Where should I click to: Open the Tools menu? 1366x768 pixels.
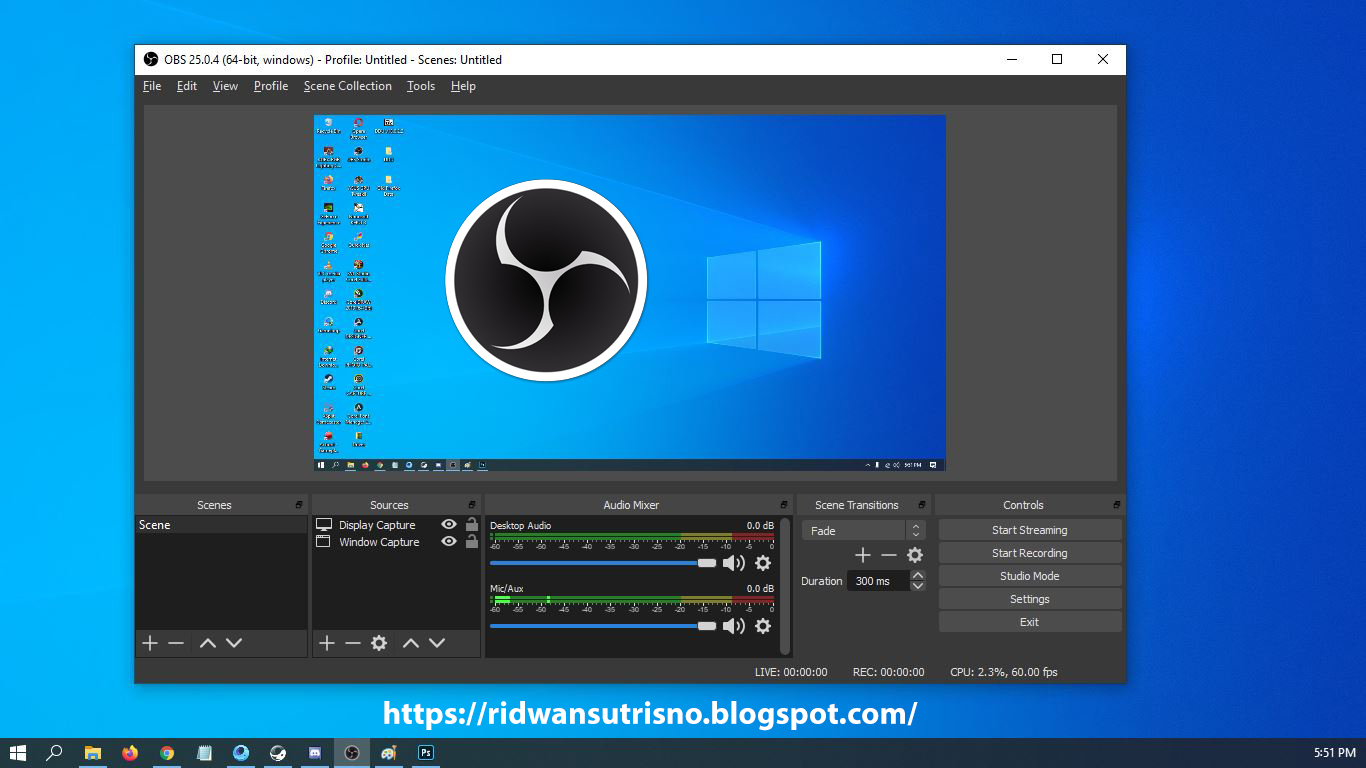click(x=421, y=86)
